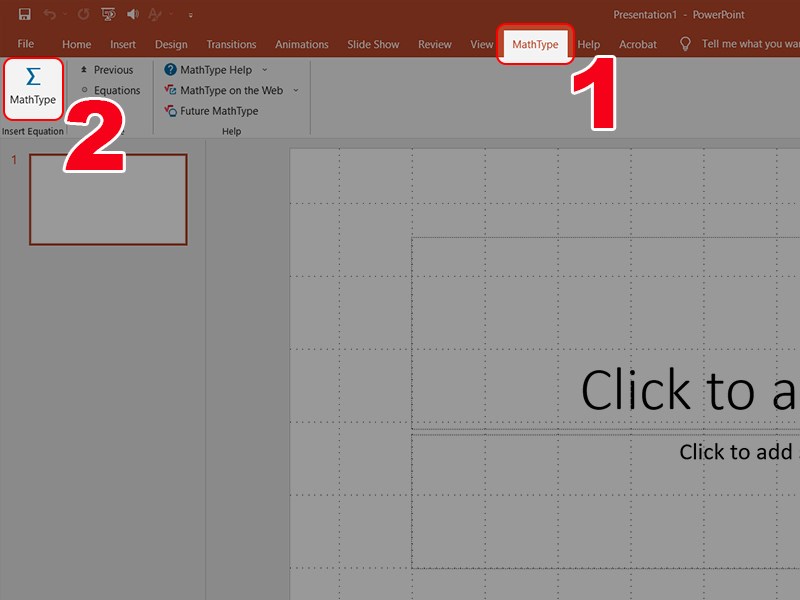Image resolution: width=800 pixels, height=600 pixels.
Task: Click the Save icon in Quick Access Toolbar
Action: [x=24, y=14]
